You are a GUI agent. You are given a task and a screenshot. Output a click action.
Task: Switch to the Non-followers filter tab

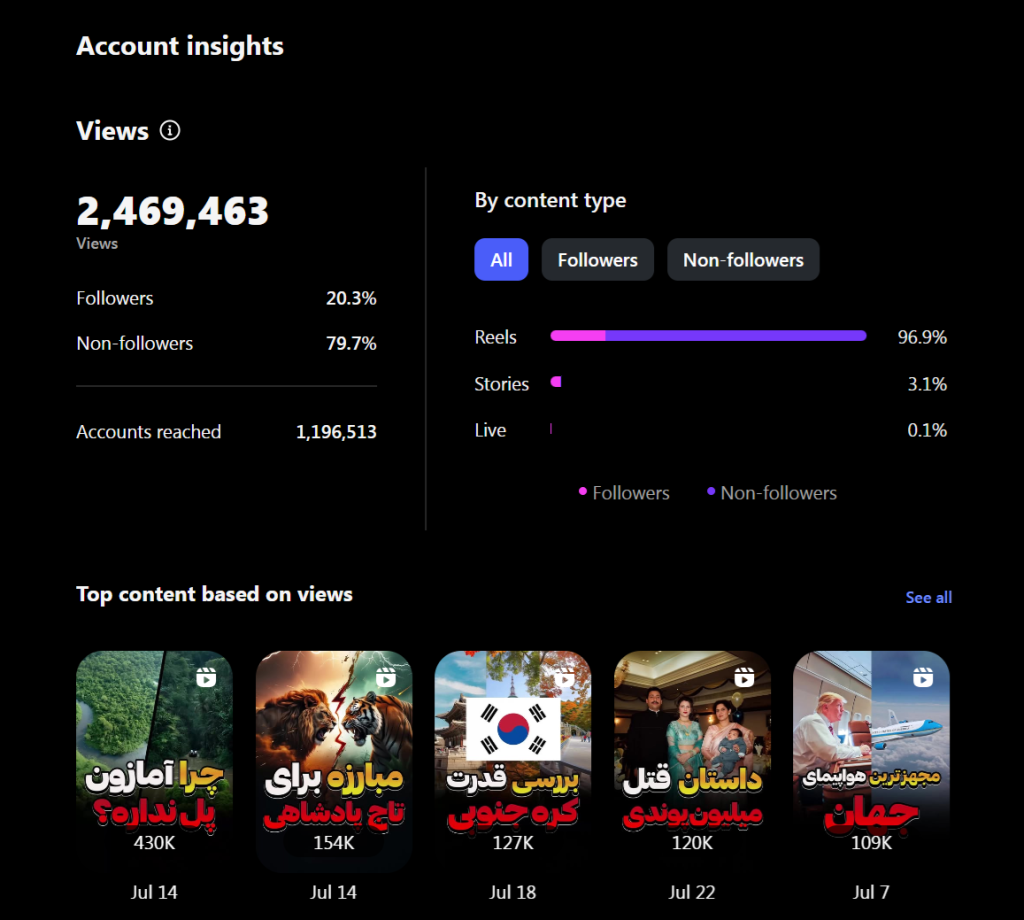pyautogui.click(x=743, y=260)
